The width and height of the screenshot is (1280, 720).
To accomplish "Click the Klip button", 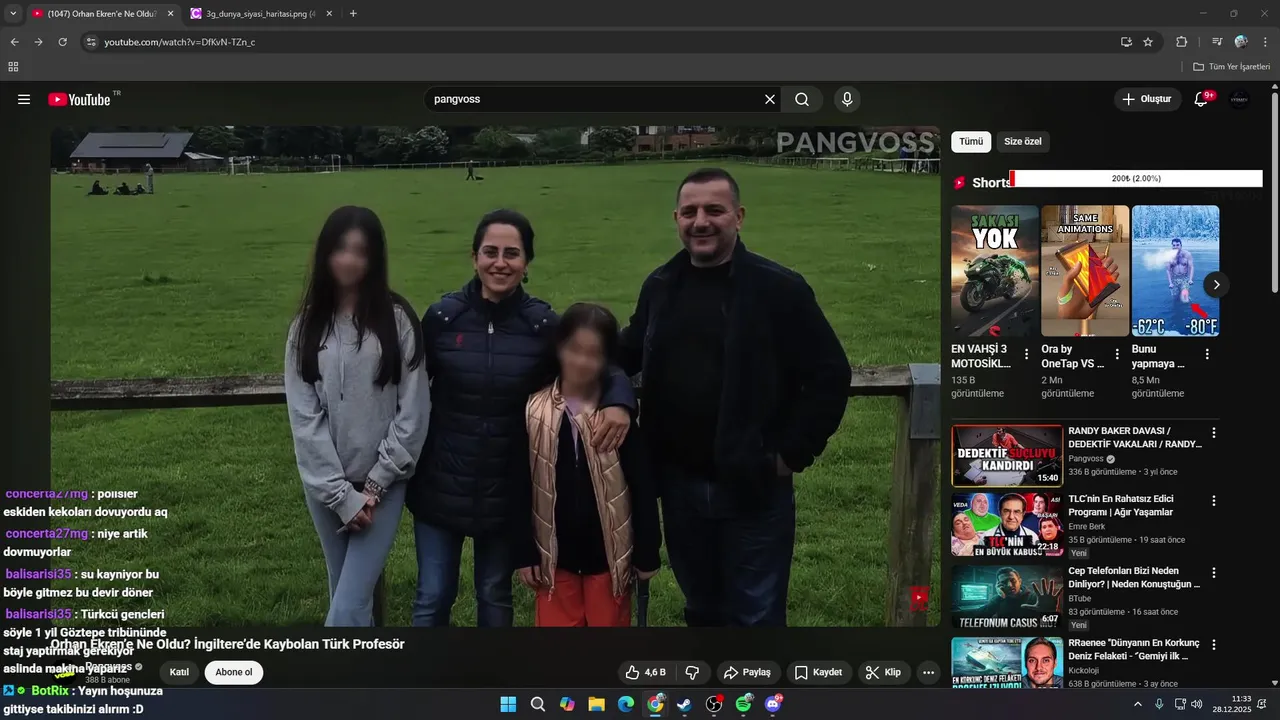I will coord(884,672).
